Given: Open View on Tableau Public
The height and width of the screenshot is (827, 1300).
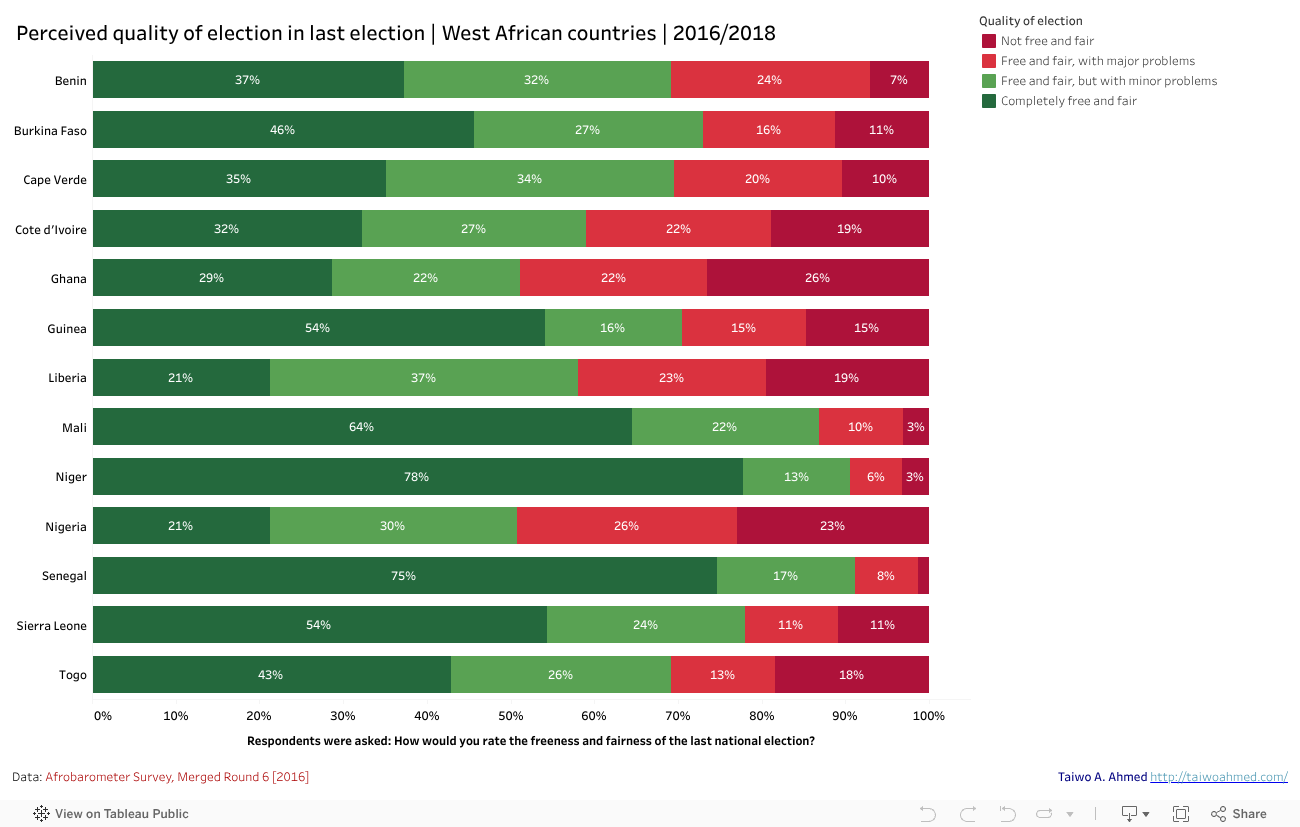Looking at the screenshot, I should coord(121,814).
